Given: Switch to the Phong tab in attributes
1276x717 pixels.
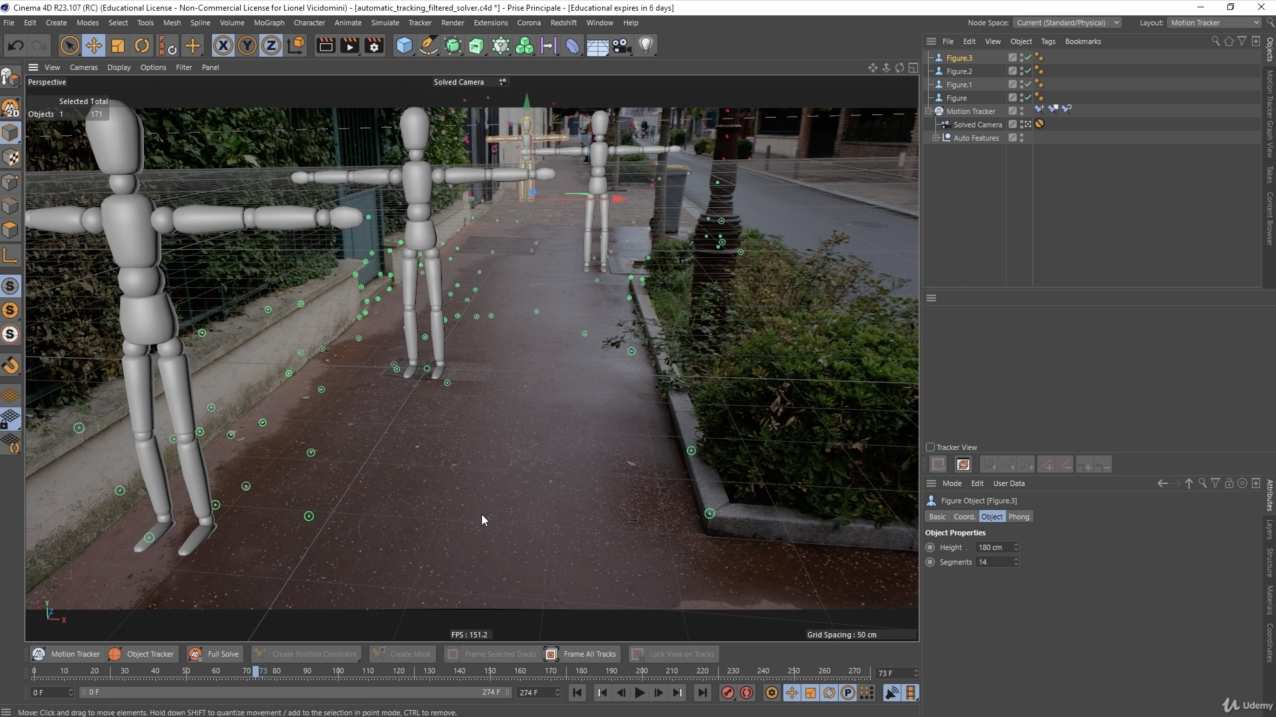Looking at the screenshot, I should 1018,516.
